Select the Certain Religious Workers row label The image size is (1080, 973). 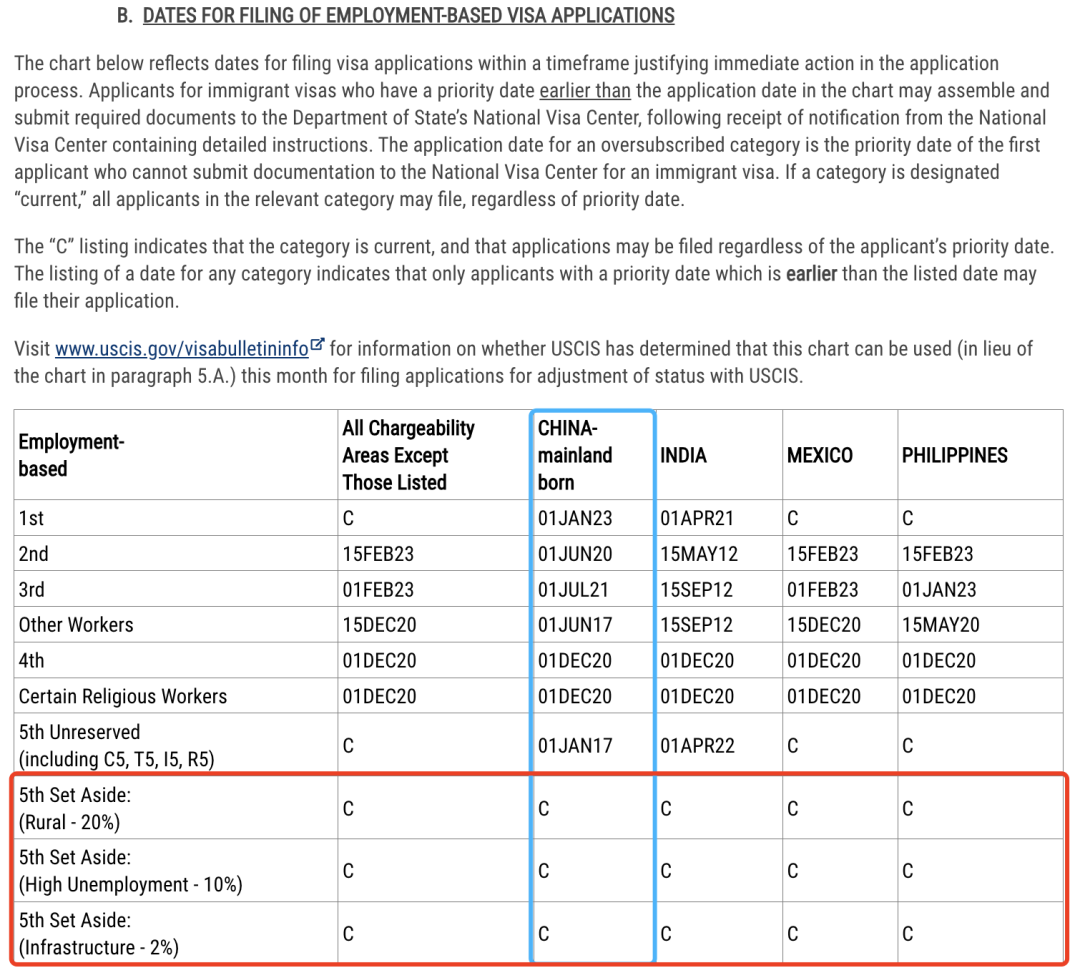click(123, 696)
